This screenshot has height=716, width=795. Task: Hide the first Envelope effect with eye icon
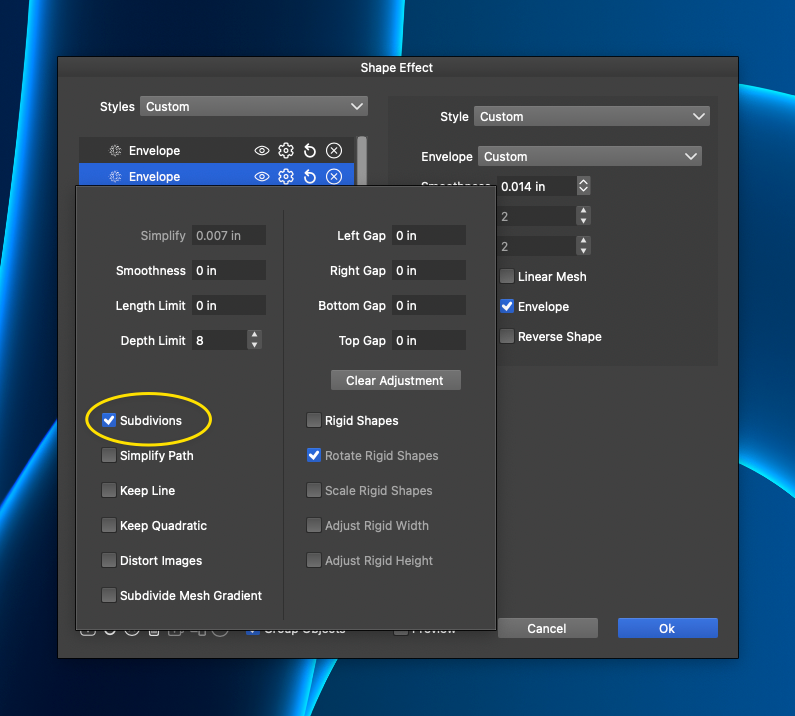(x=262, y=151)
